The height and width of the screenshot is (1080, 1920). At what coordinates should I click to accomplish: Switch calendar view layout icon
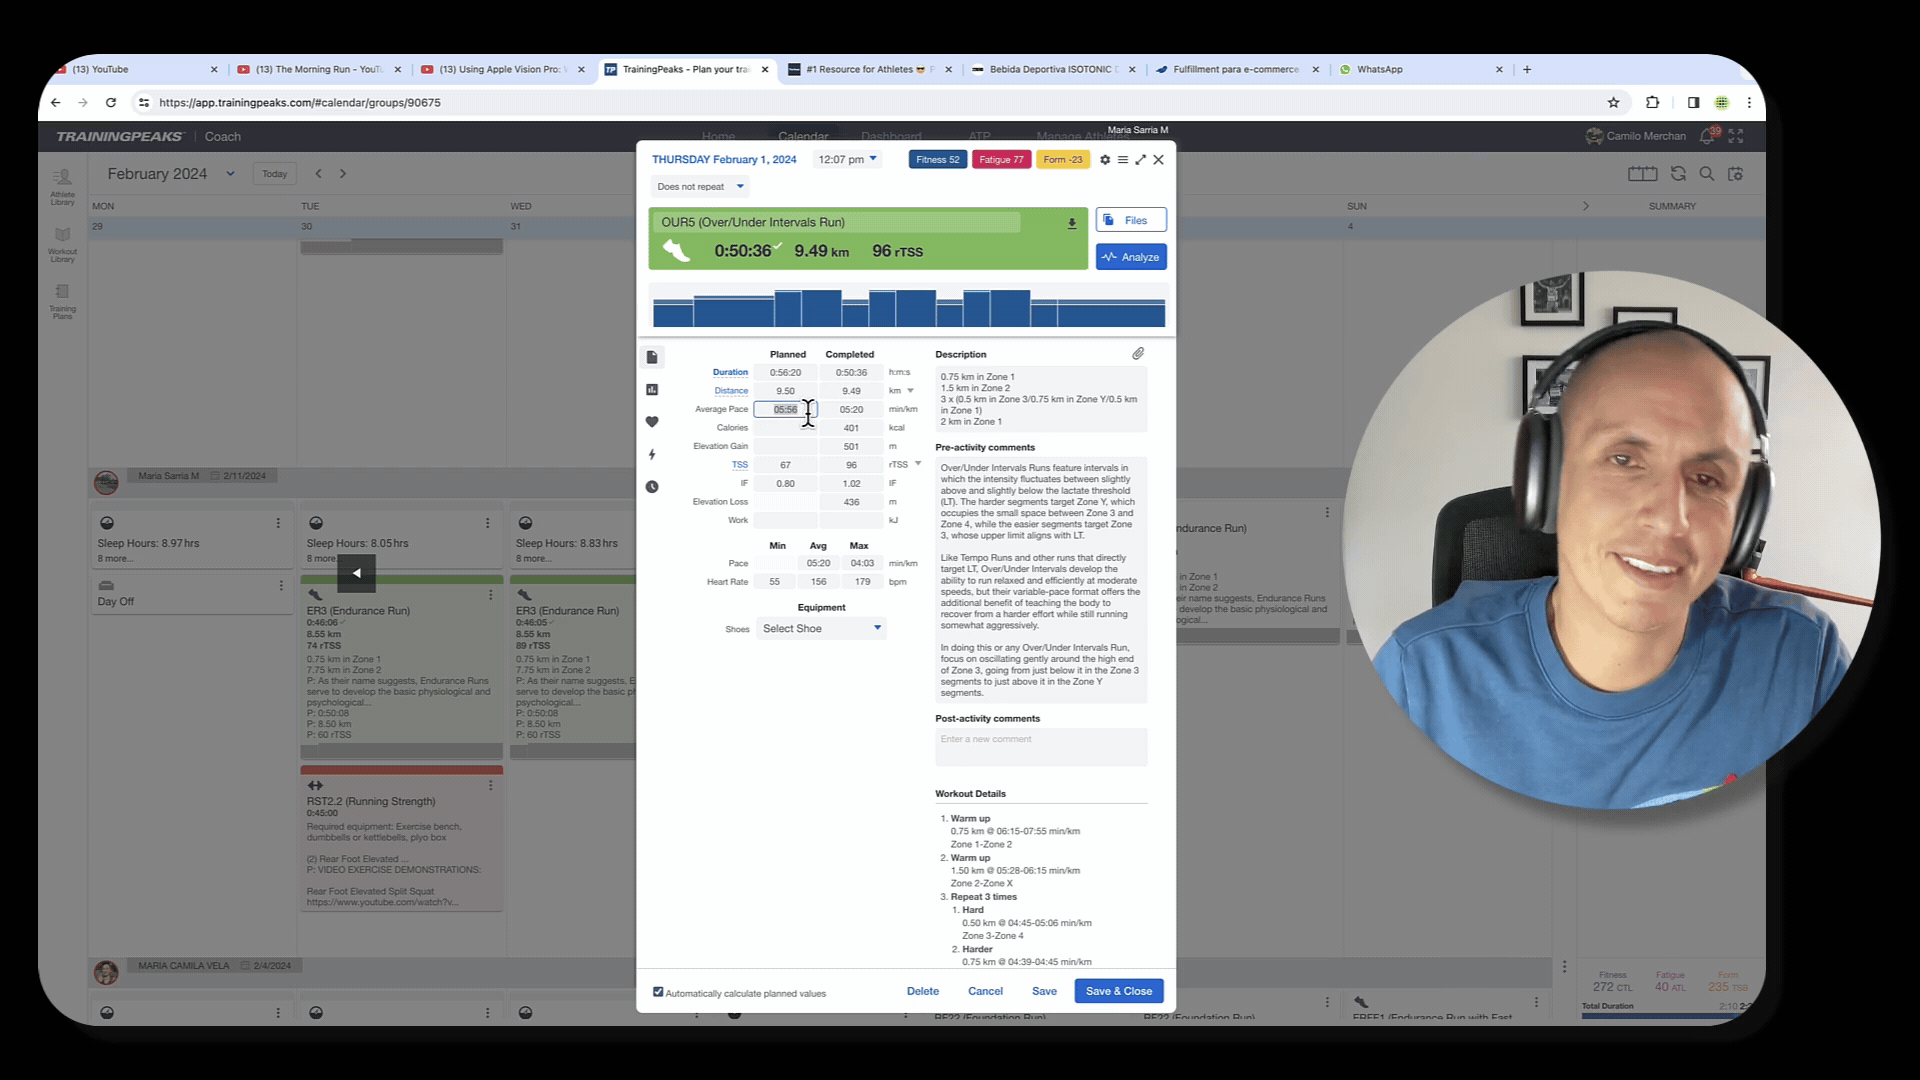1642,174
